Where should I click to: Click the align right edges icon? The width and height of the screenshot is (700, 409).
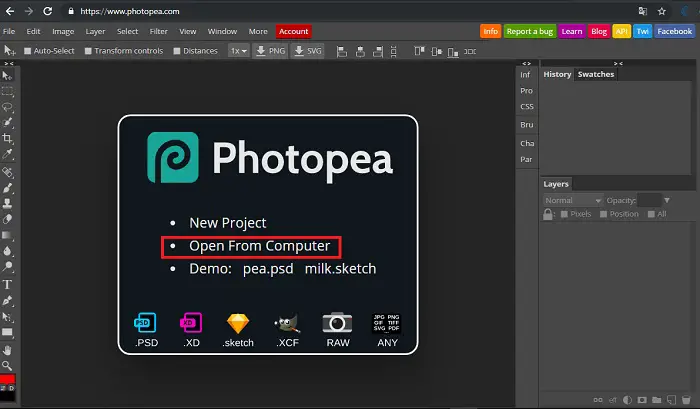click(x=378, y=51)
